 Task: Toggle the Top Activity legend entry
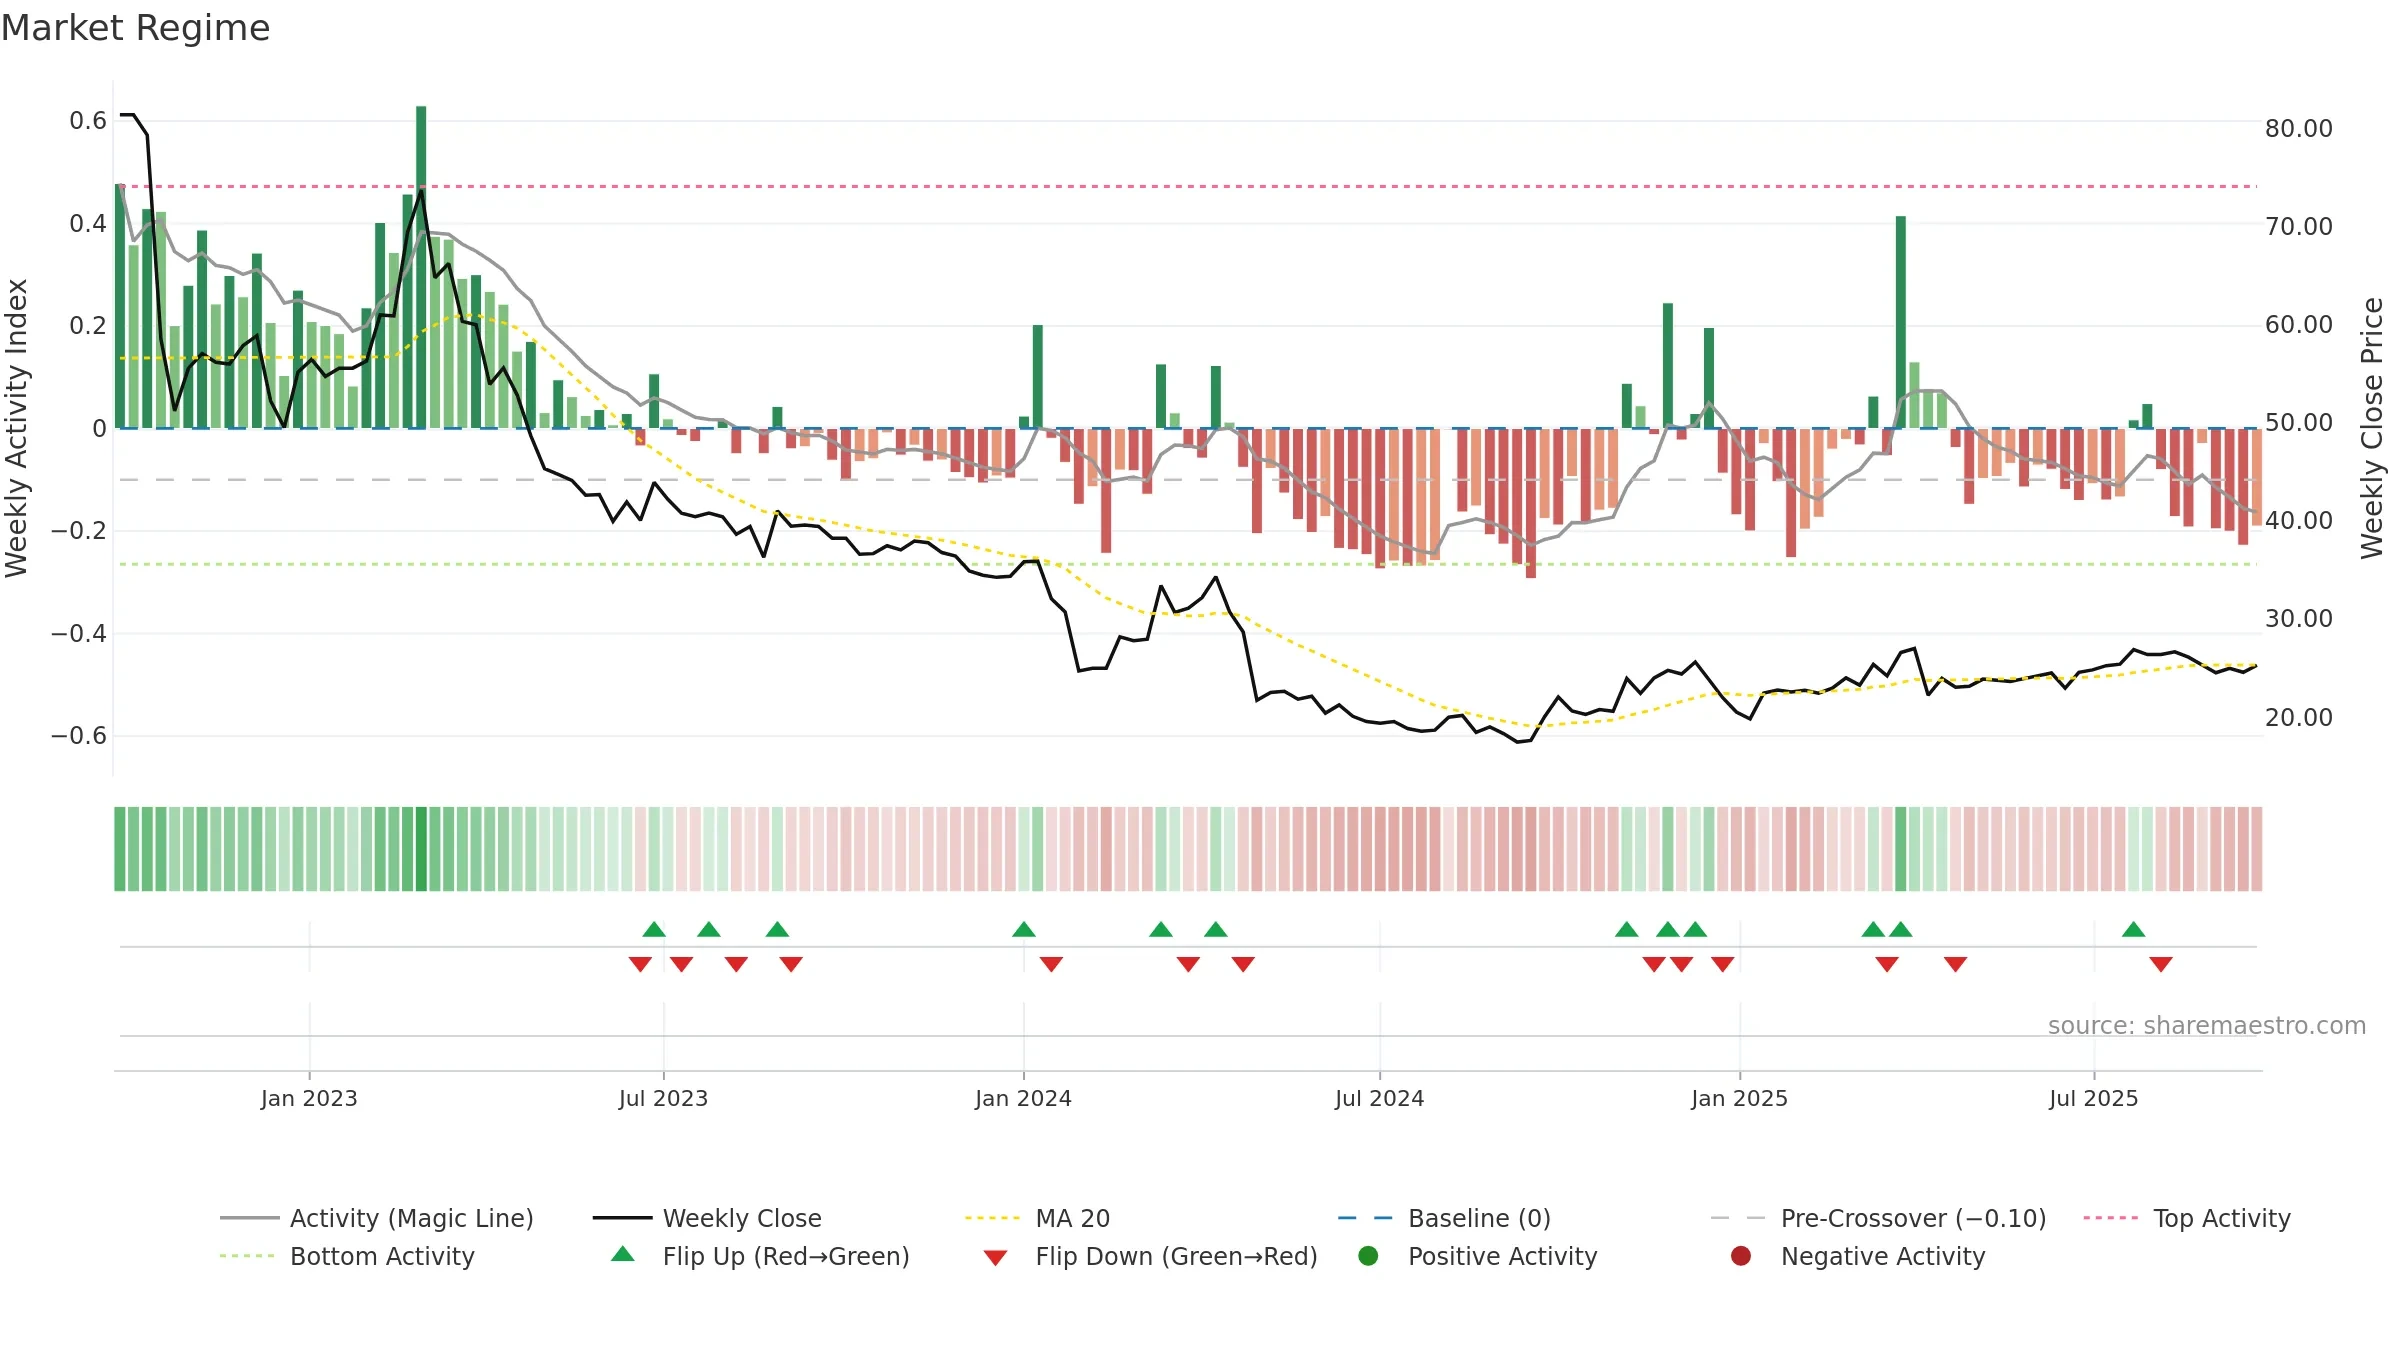[x=2187, y=1218]
